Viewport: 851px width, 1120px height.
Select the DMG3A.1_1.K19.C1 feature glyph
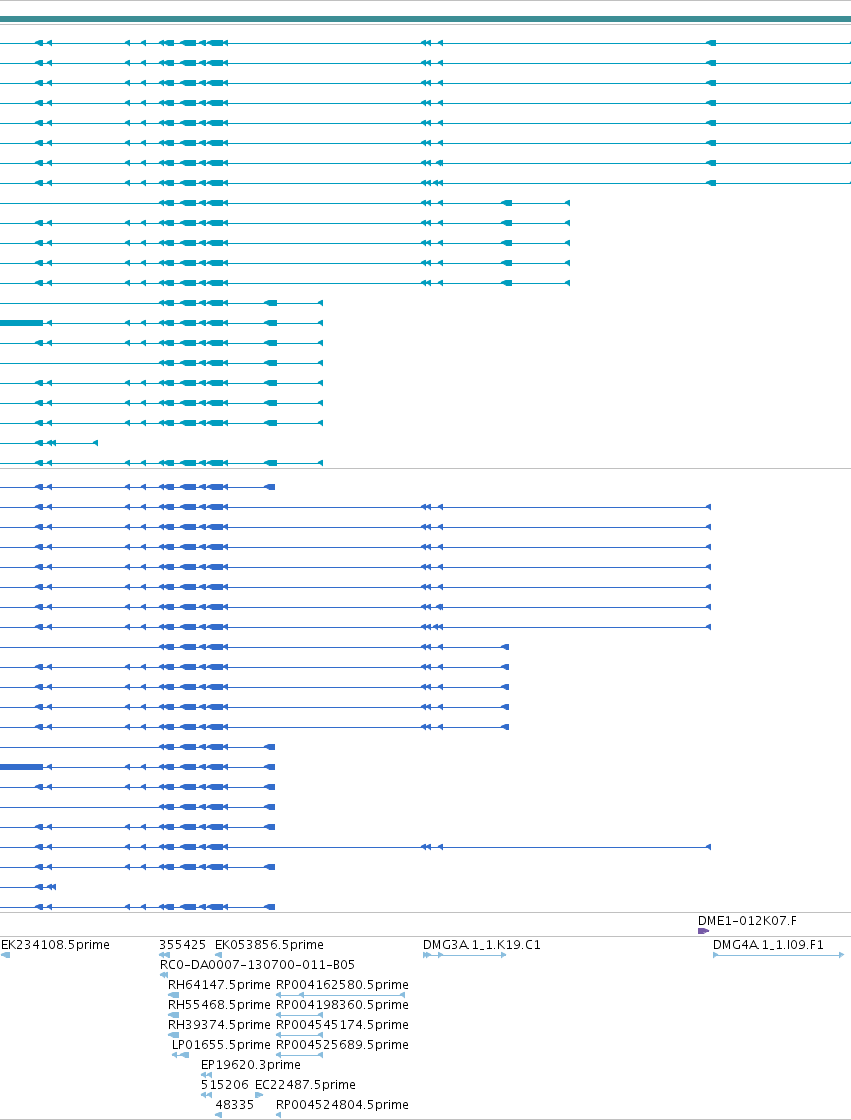coord(464,955)
